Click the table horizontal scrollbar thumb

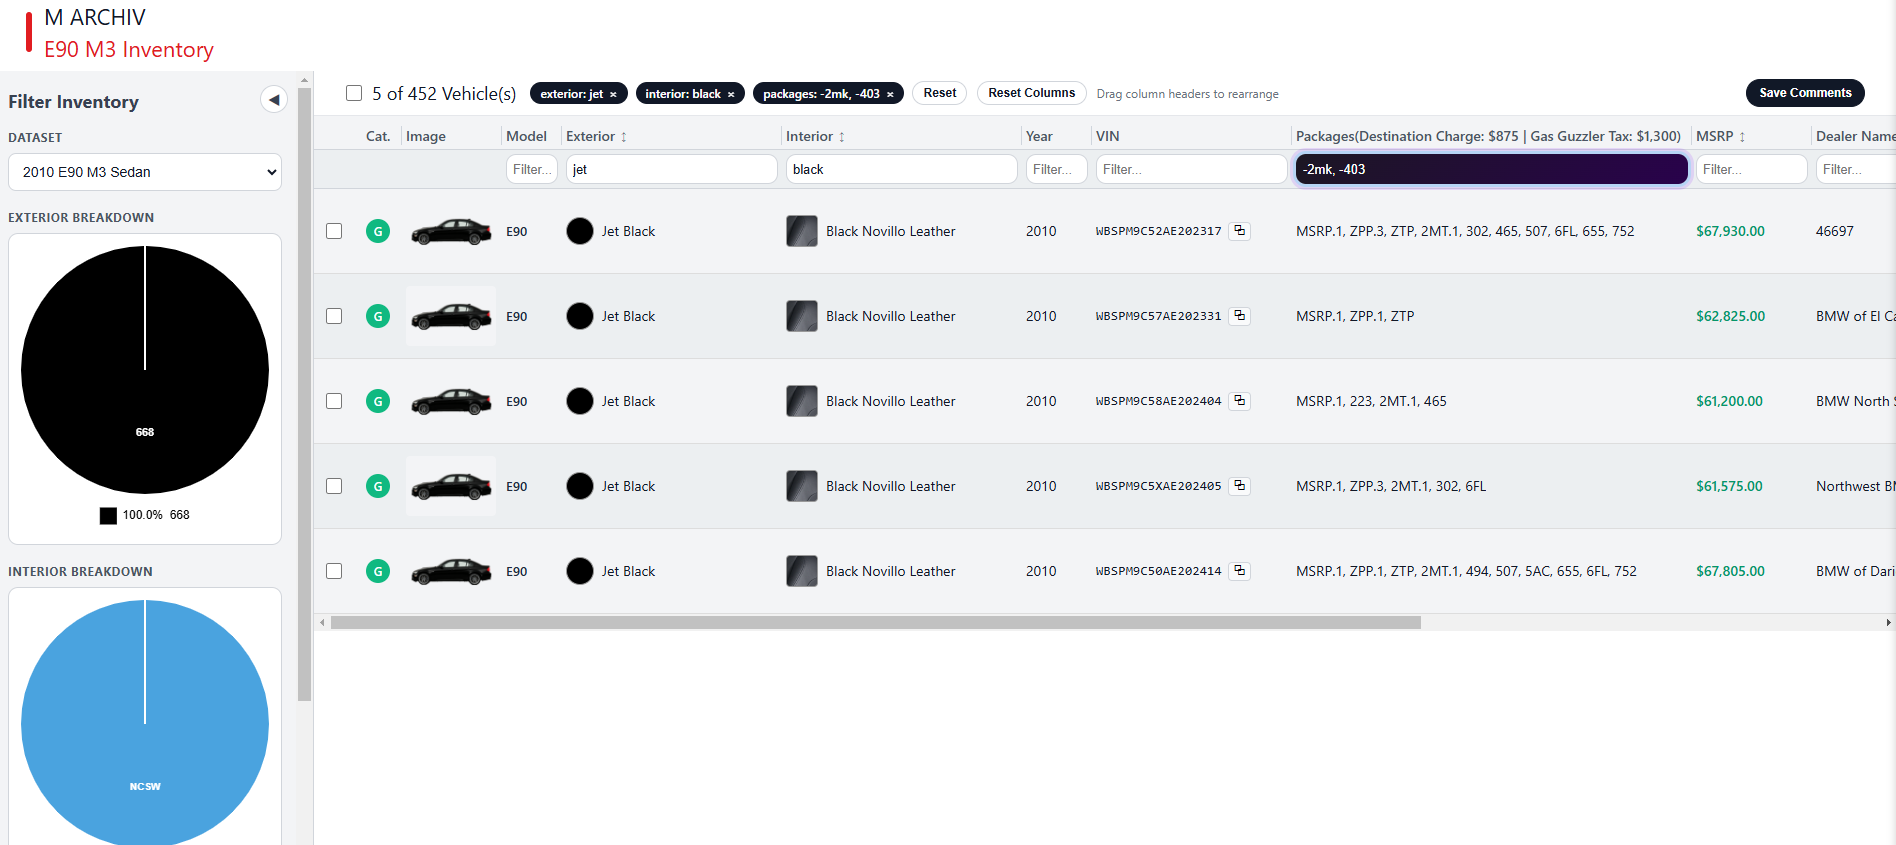(x=876, y=622)
